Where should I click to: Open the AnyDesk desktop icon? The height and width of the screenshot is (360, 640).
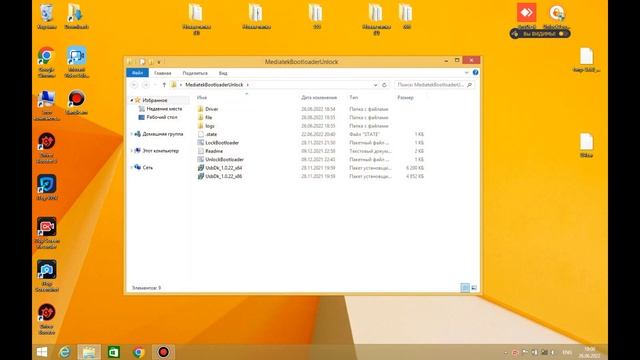coord(527,16)
